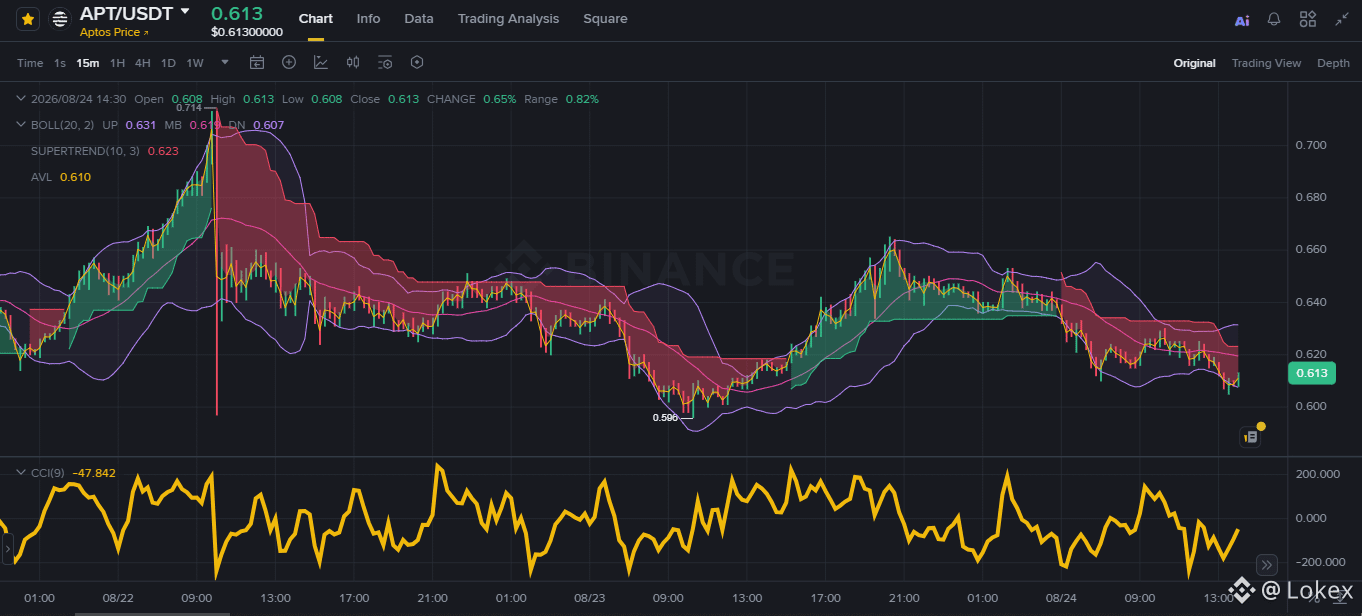Click the large 0.613 last price
The image size is (1362, 616).
(x=237, y=13)
